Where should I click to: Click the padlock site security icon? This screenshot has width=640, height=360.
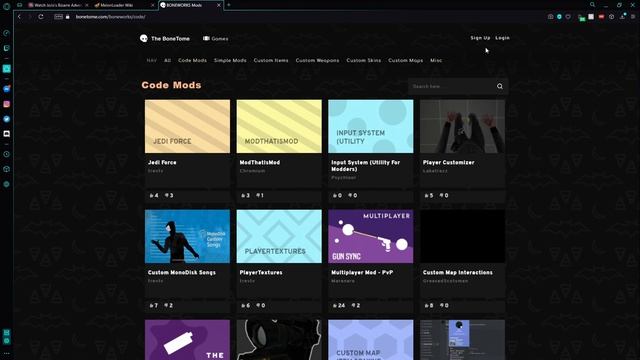68,17
